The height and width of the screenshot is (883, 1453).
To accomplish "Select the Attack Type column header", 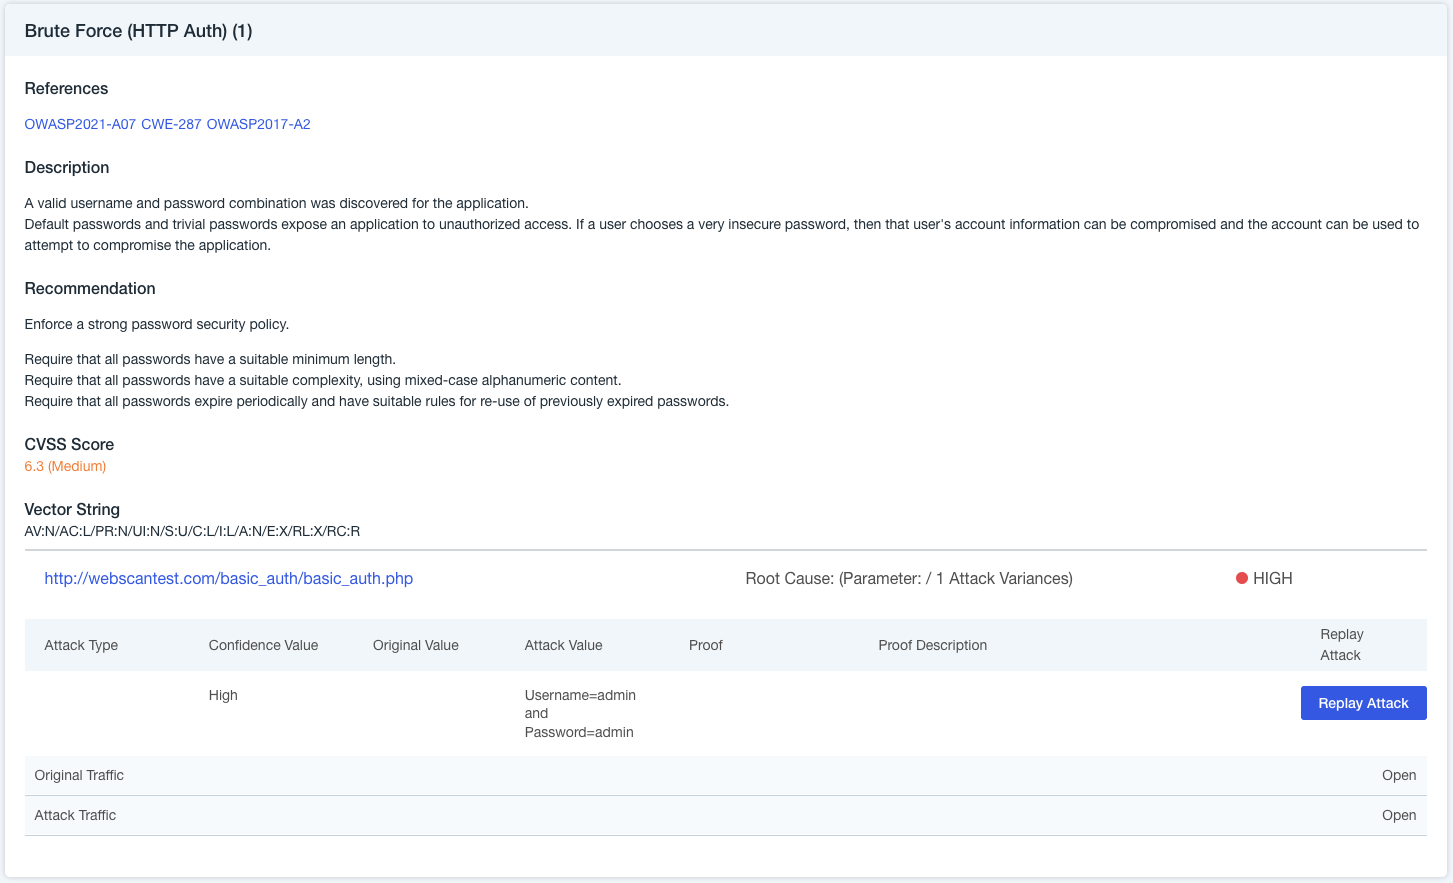I will [81, 645].
